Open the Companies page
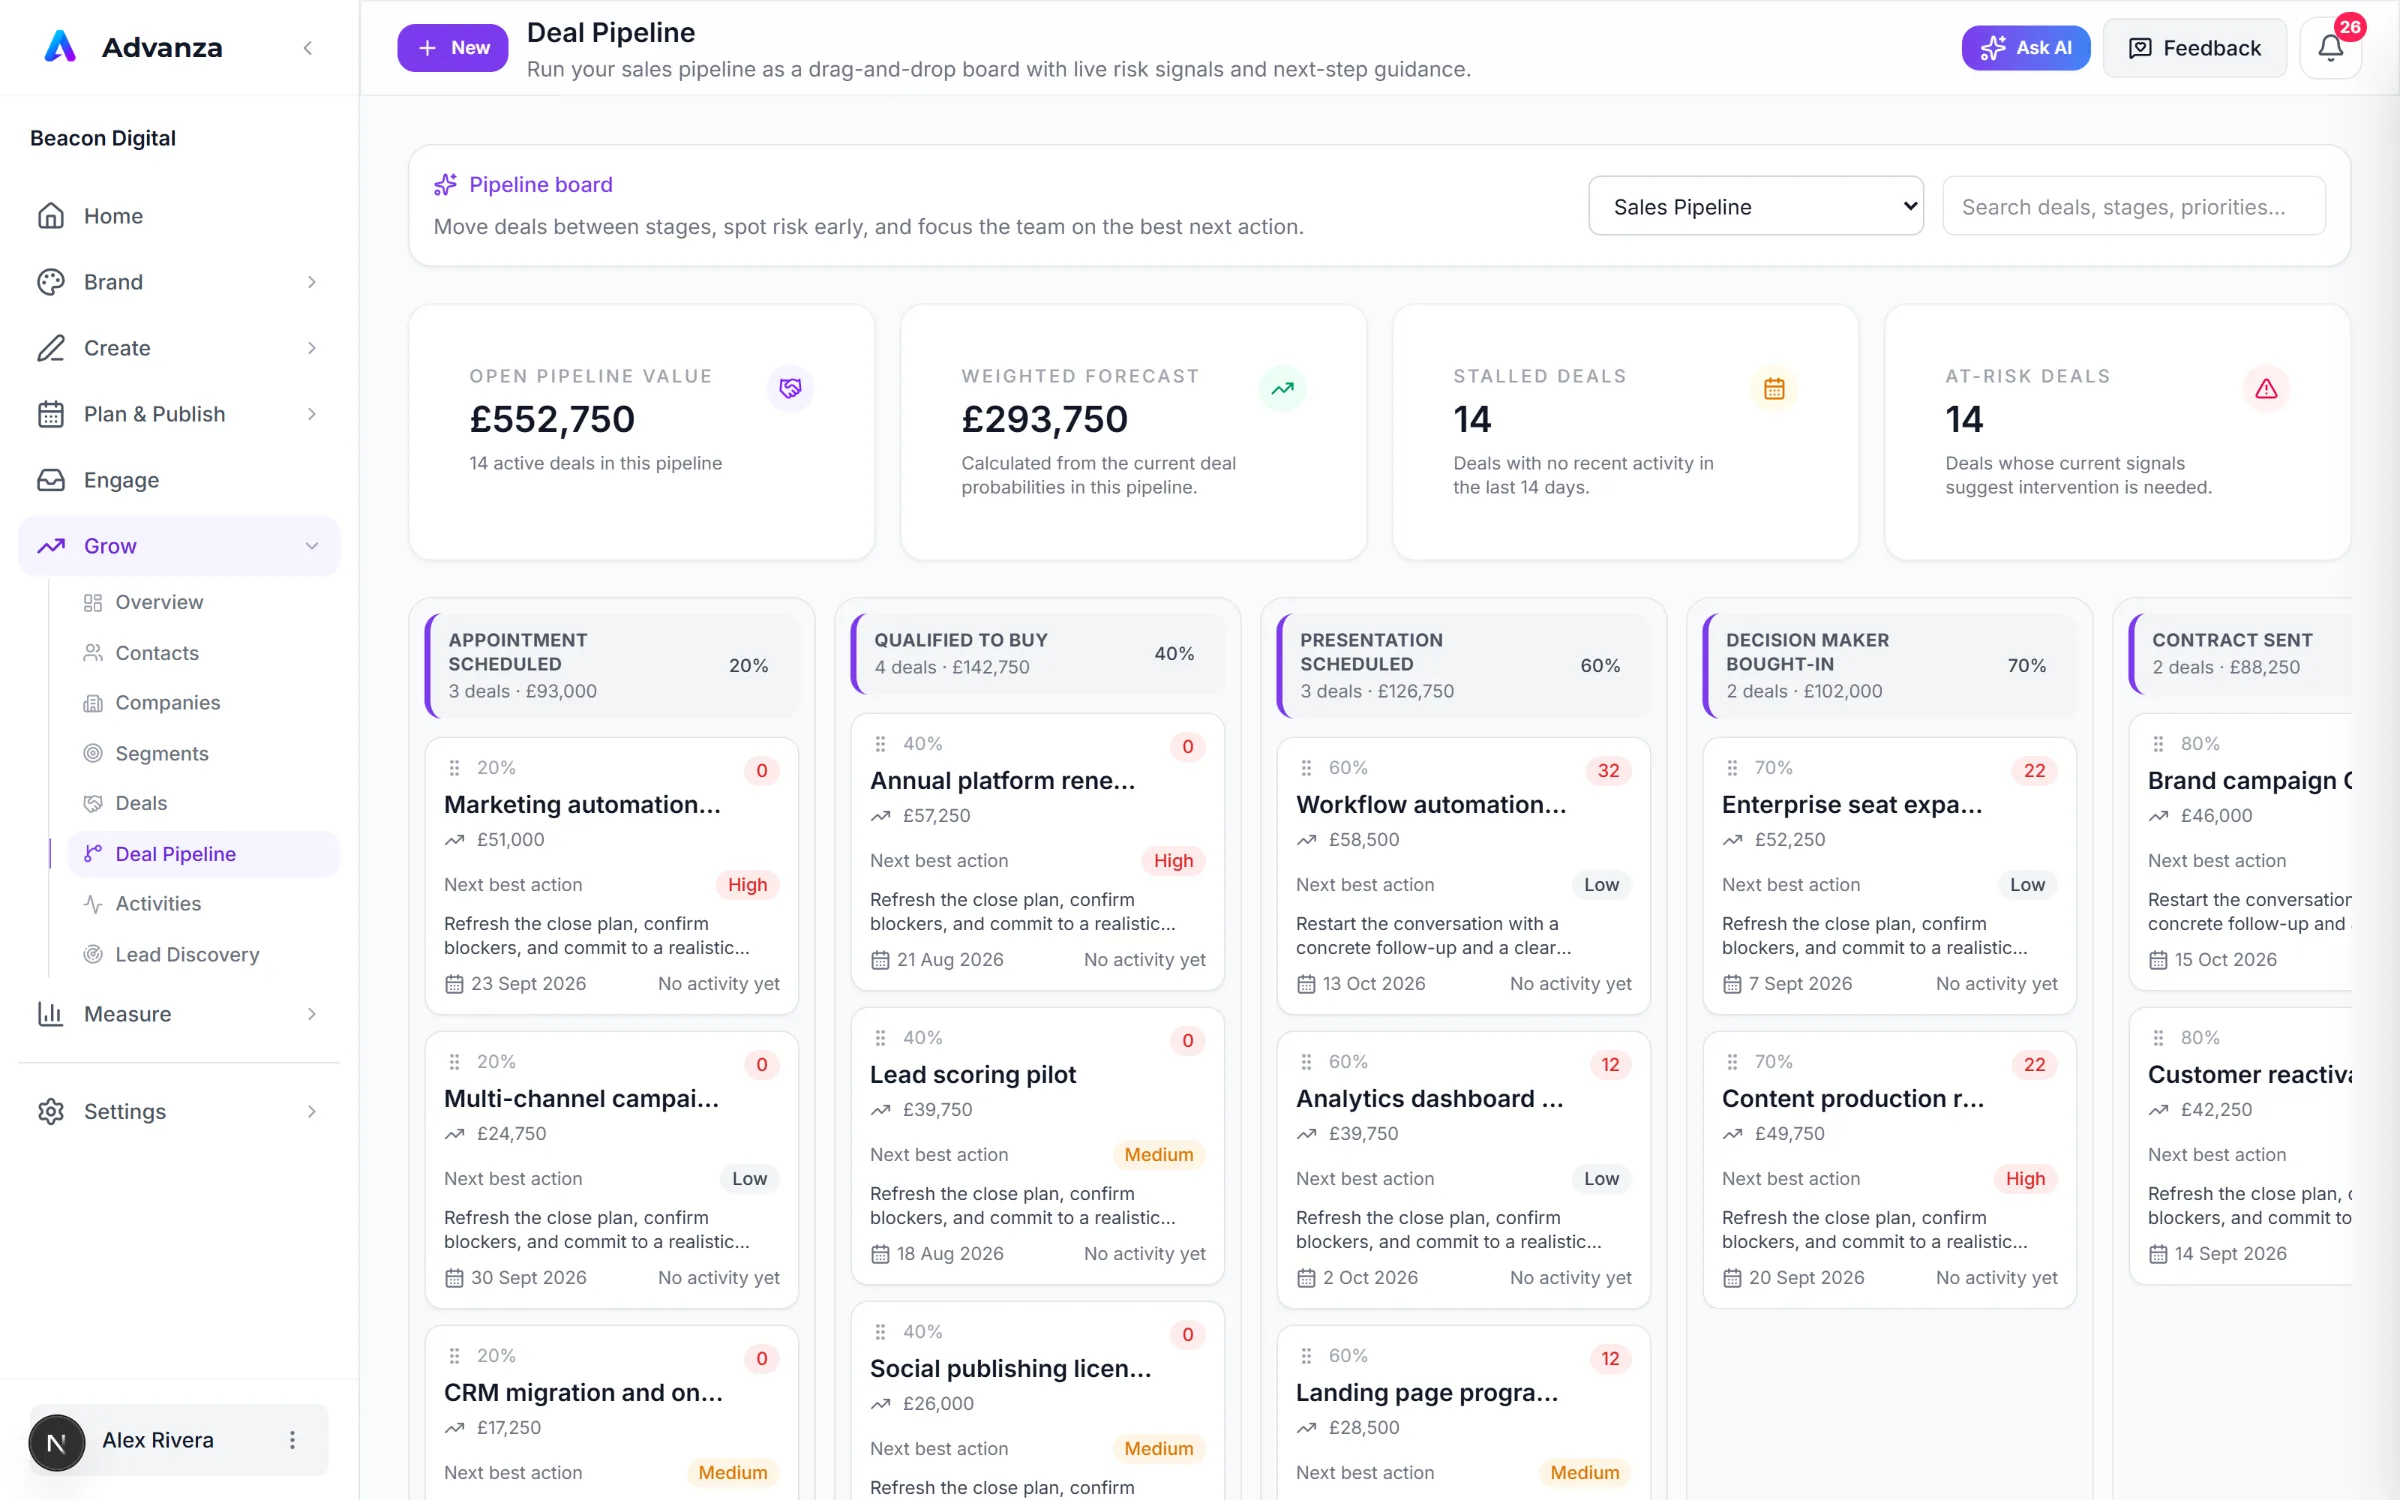 [x=204, y=703]
